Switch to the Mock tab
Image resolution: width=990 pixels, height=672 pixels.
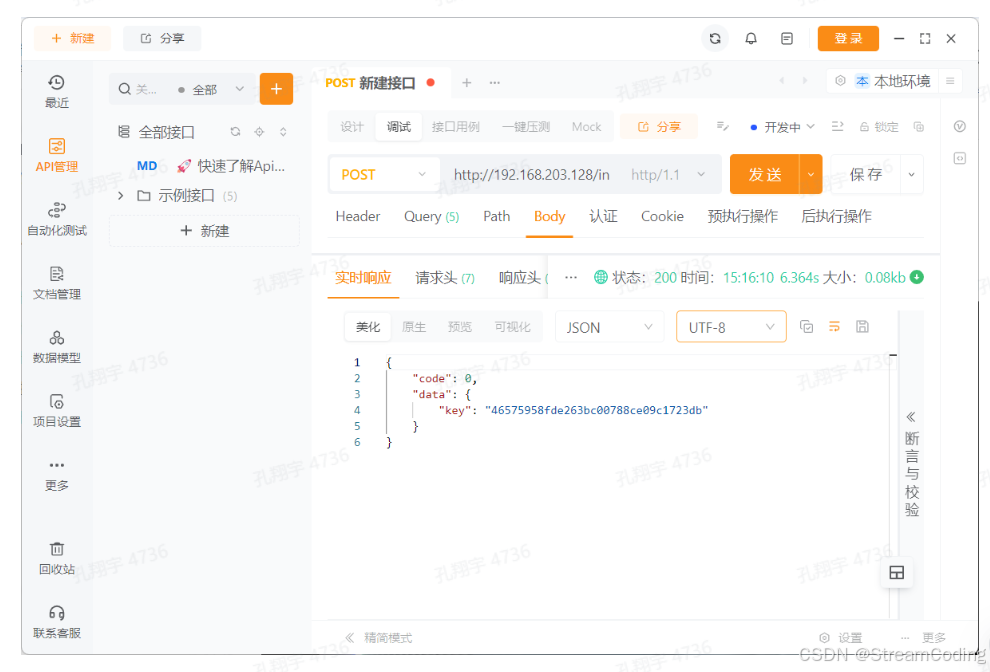tap(586, 126)
